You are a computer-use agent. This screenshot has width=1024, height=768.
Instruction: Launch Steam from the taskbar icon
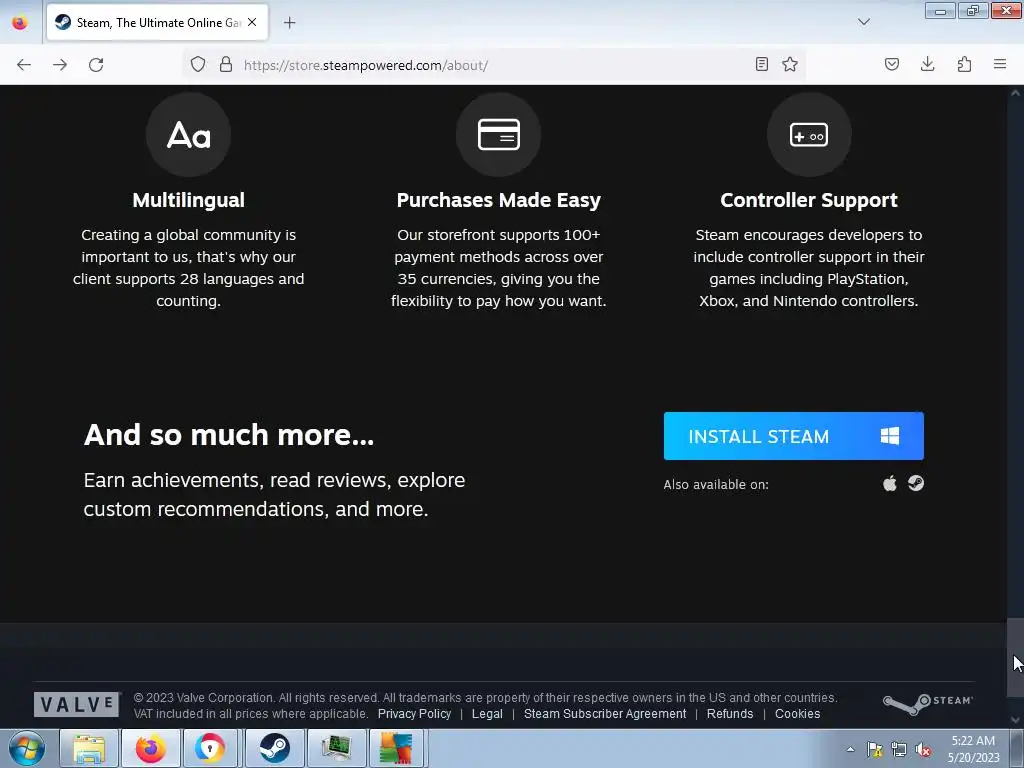(x=274, y=748)
